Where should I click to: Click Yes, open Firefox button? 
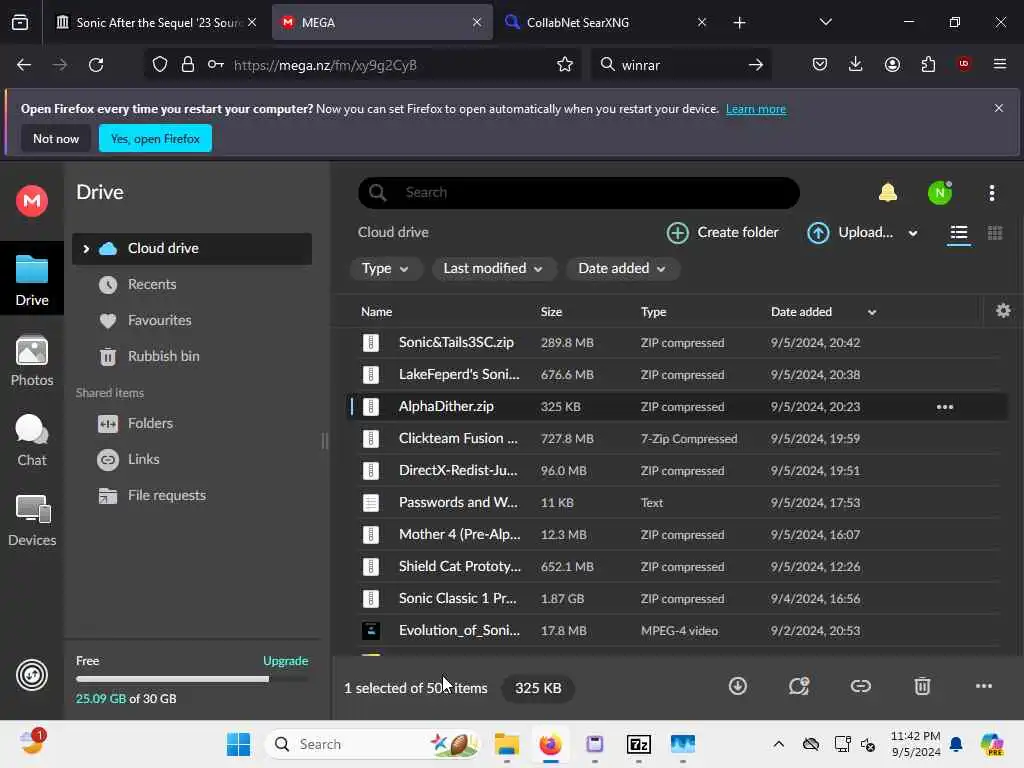(x=155, y=138)
